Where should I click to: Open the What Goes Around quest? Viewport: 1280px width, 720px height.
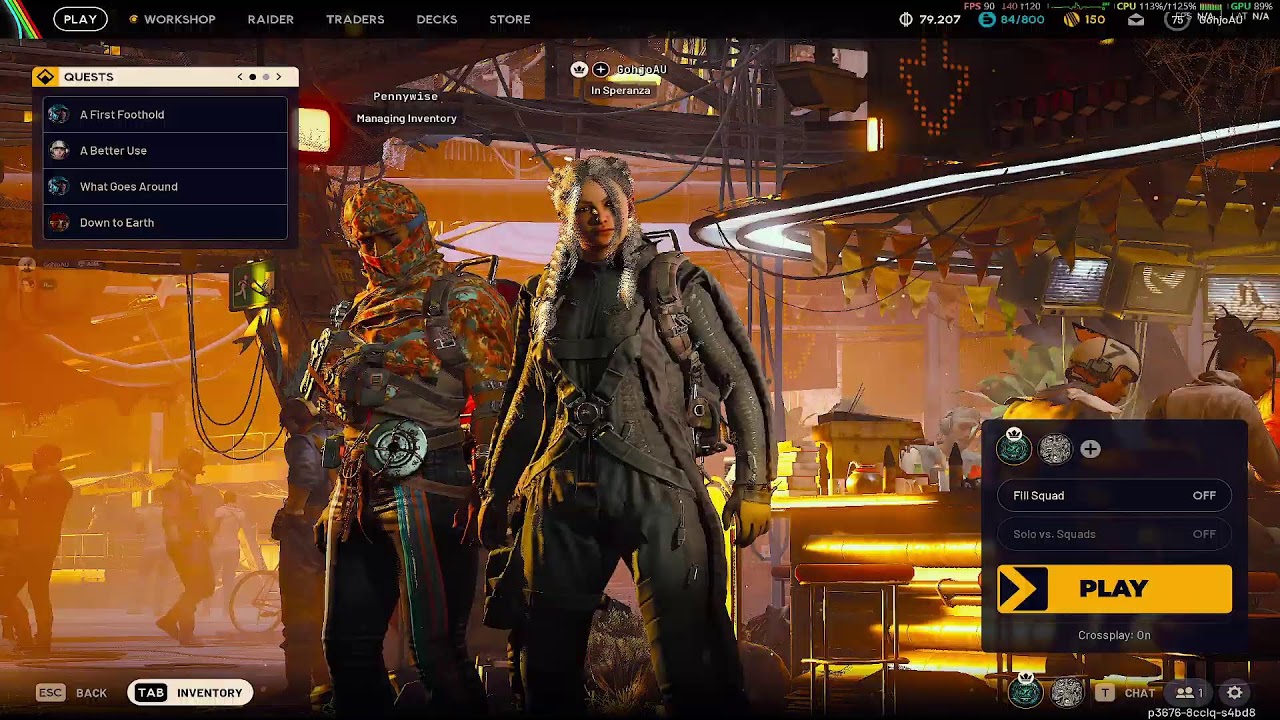166,186
